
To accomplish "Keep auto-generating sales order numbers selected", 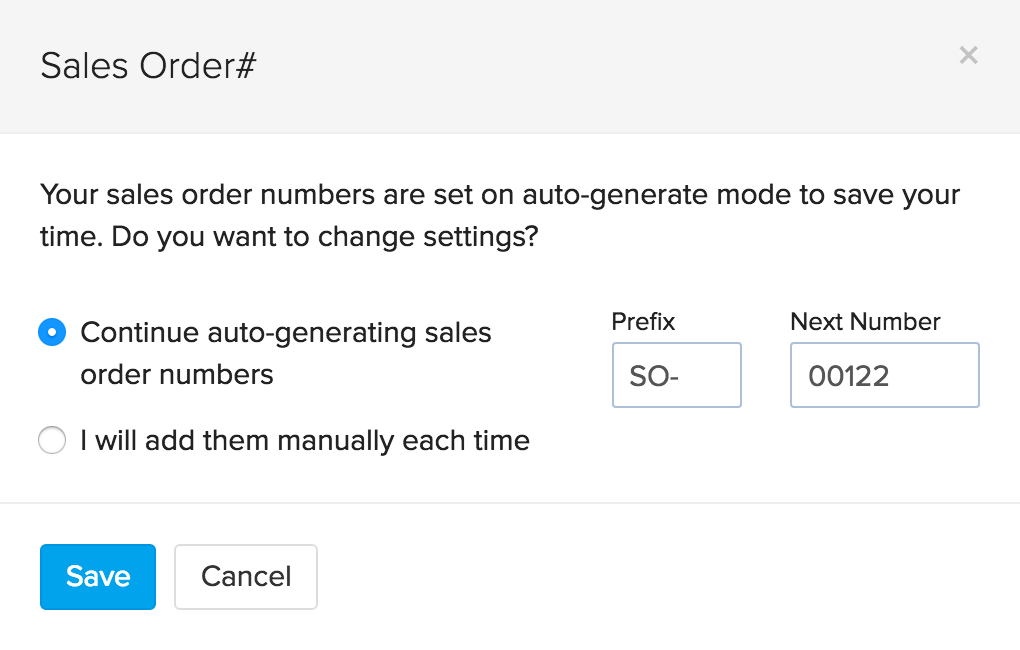I will 52,331.
